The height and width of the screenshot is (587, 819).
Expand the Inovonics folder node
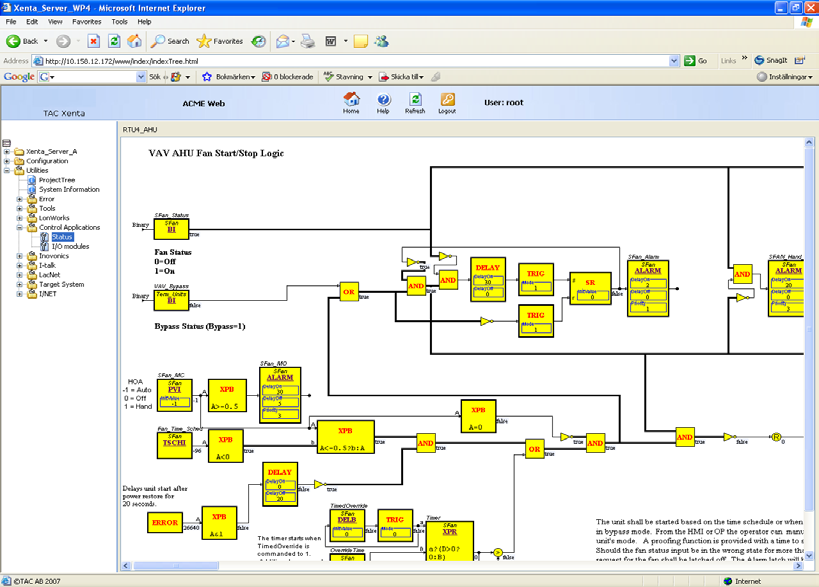pos(19,256)
